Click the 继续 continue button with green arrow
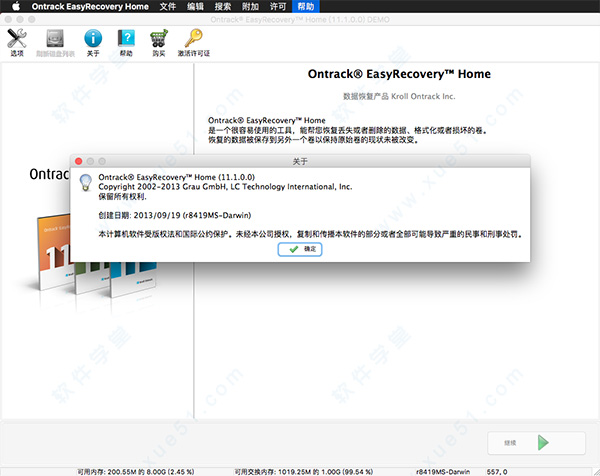The image size is (600, 476). point(536,443)
